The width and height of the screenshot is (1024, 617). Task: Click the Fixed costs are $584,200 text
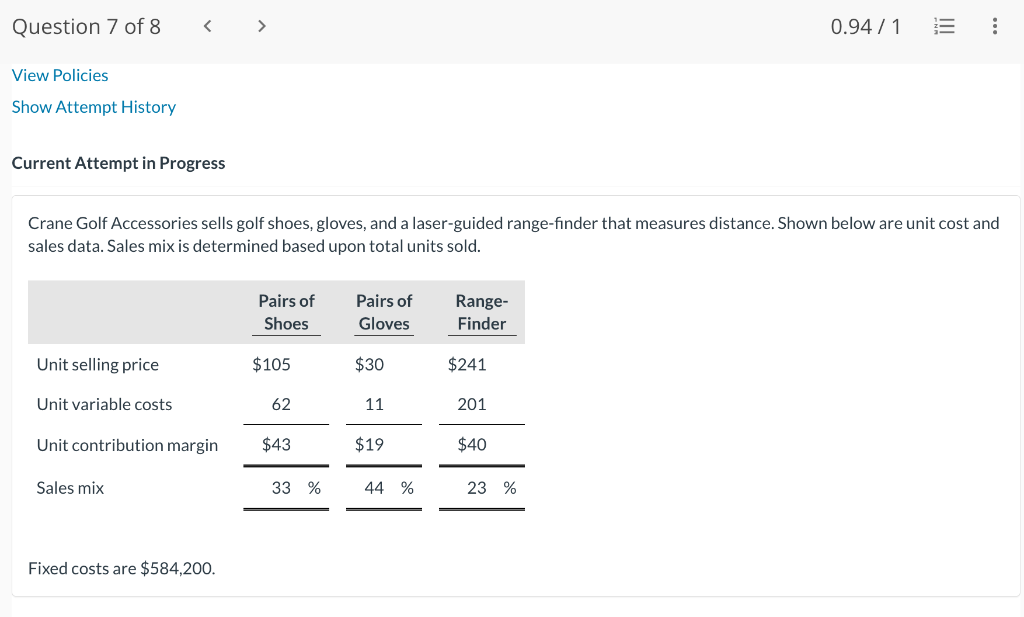tap(121, 569)
